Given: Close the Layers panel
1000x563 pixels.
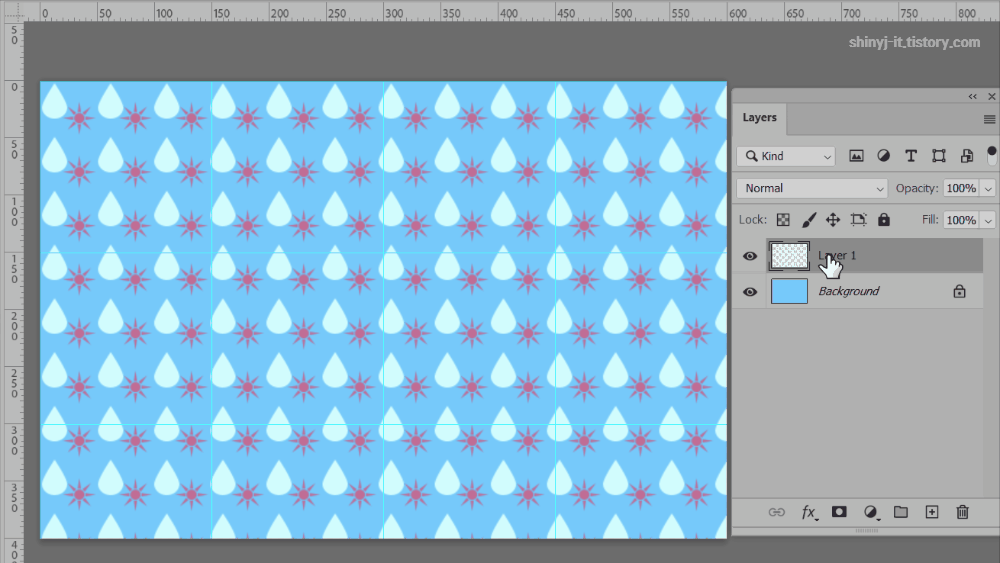Looking at the screenshot, I should 992,96.
